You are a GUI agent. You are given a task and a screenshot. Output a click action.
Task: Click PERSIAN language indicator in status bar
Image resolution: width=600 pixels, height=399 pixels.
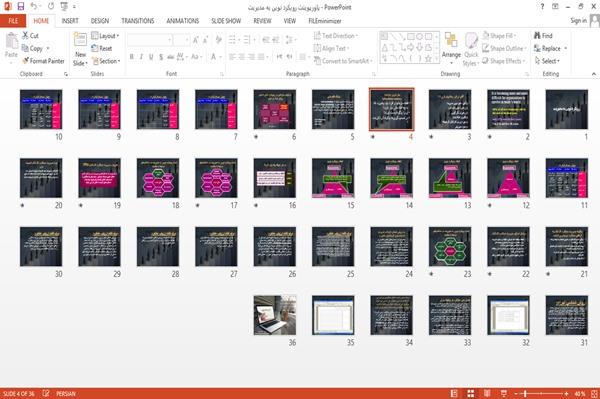tap(66, 393)
